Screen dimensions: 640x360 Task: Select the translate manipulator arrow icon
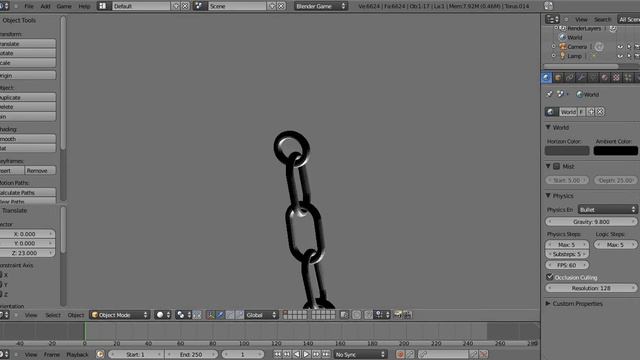pyautogui.click(x=220, y=315)
